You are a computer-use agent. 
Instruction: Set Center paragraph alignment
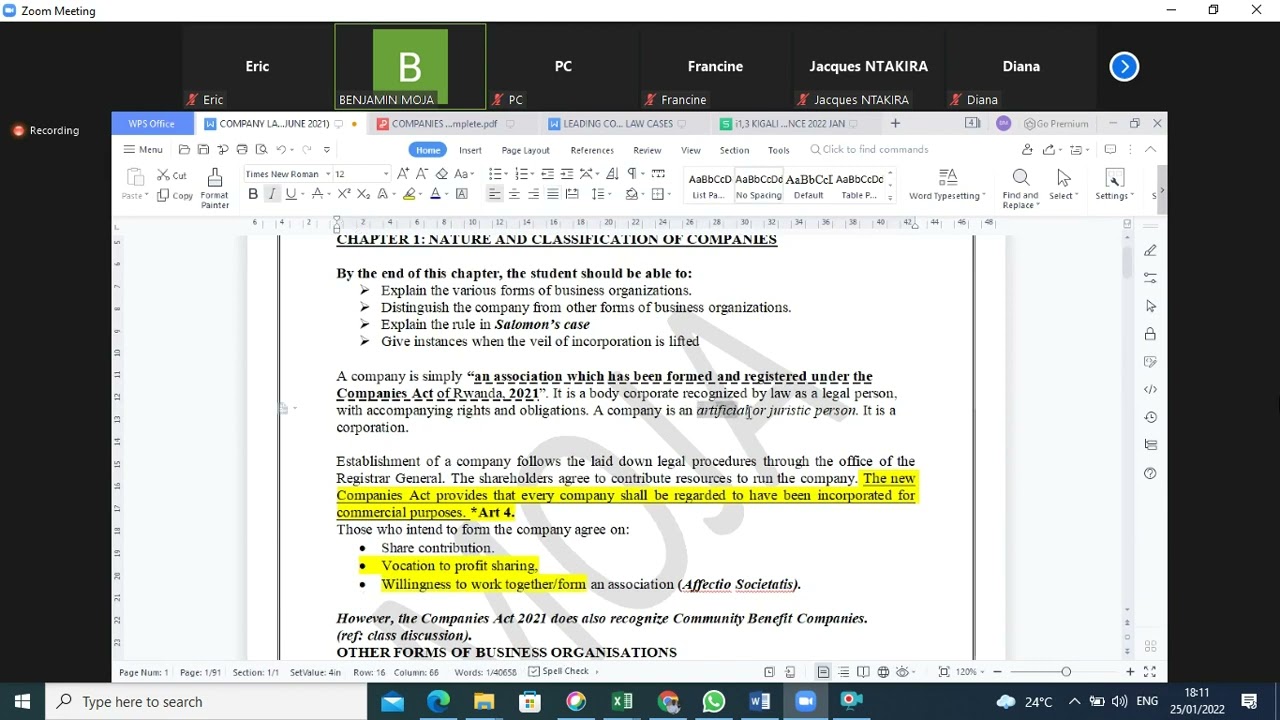[x=514, y=194]
